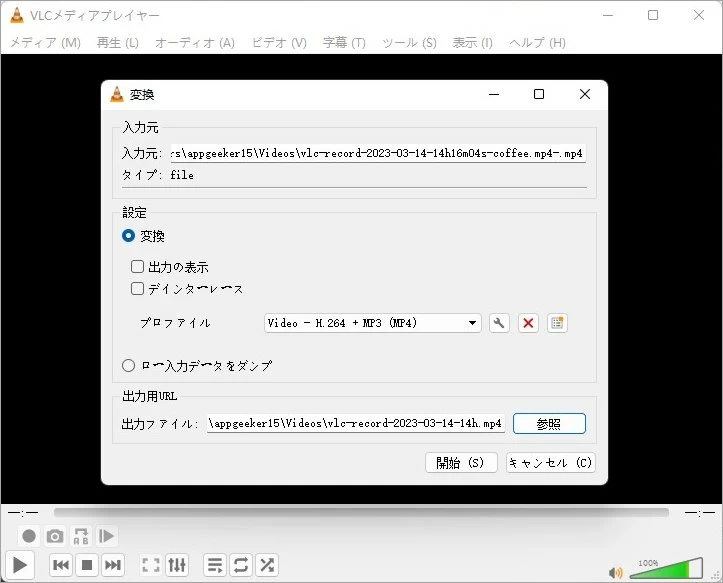723x583 pixels.
Task: Open the プロファイル dropdown list
Action: coord(373,323)
